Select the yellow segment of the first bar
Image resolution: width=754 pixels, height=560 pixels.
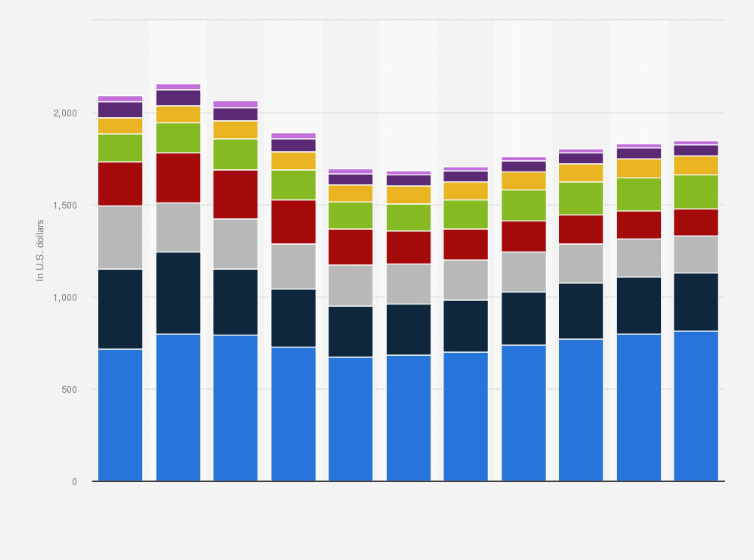(x=120, y=126)
